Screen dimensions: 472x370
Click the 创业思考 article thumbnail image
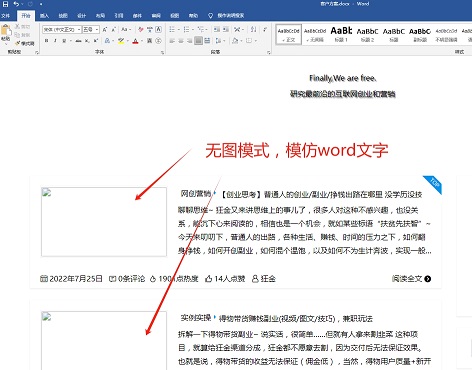coord(104,222)
